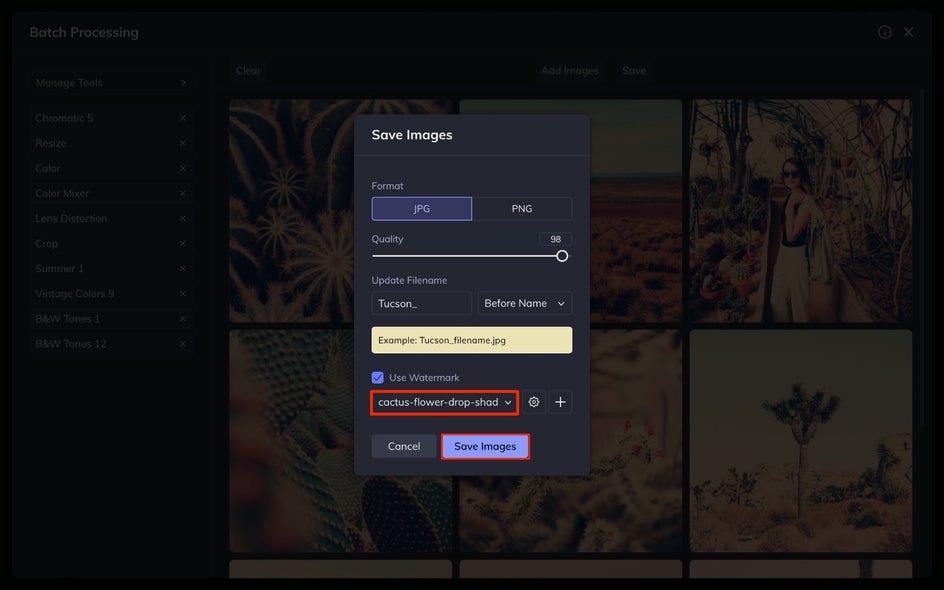Select the Resize tool entry
The image size is (944, 590).
click(111, 143)
